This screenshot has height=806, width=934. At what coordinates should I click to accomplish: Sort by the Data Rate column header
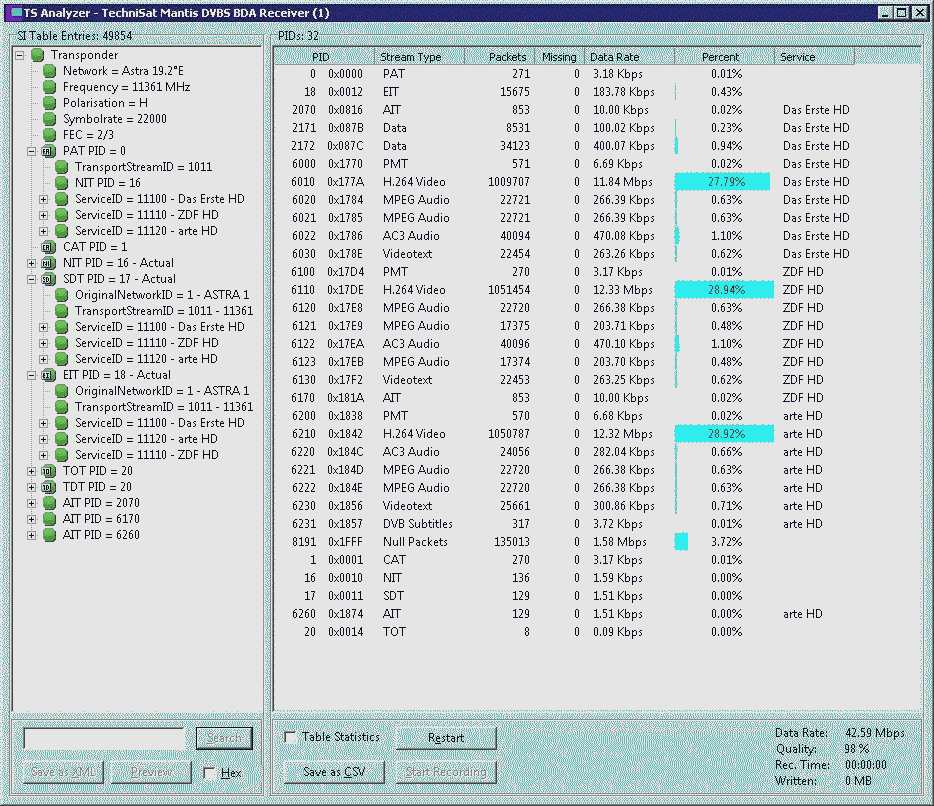coord(629,57)
